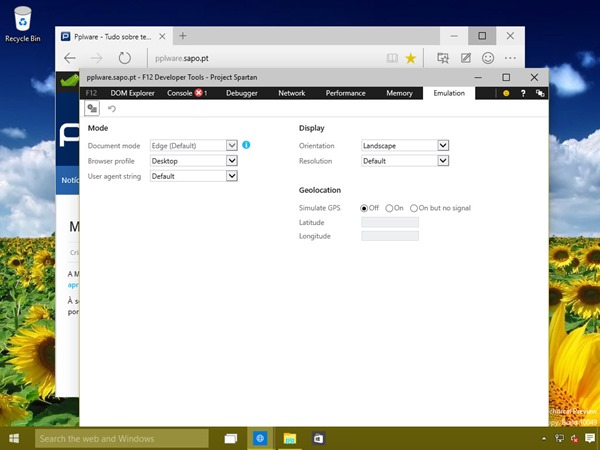Screen dimensions: 600x450
Task: Open the Store taskbar icon
Action: coord(318,439)
